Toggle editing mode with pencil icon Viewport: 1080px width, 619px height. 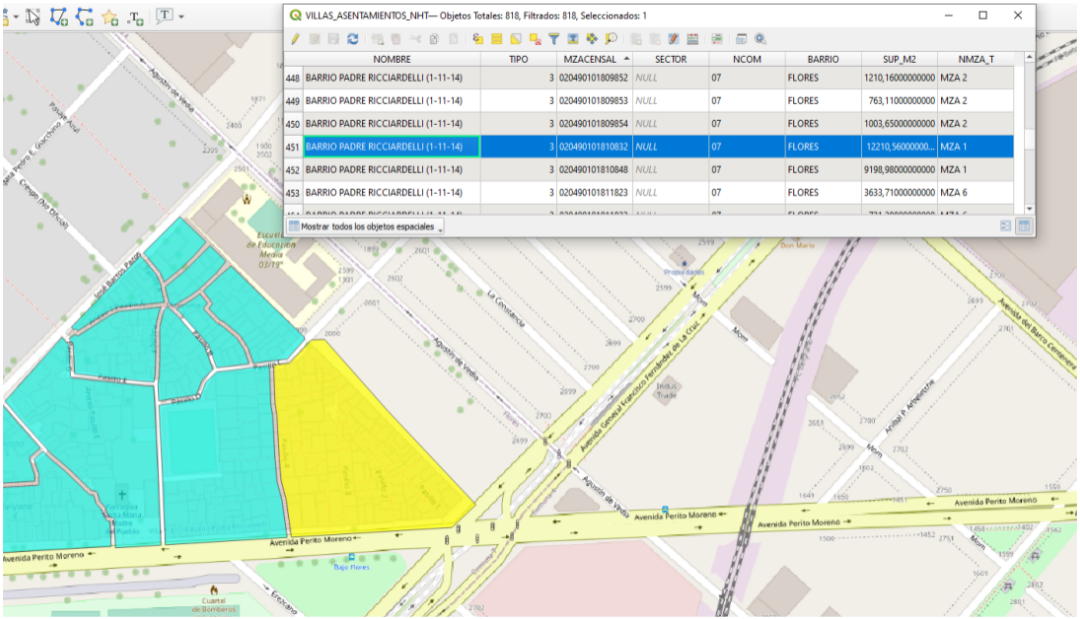295,39
